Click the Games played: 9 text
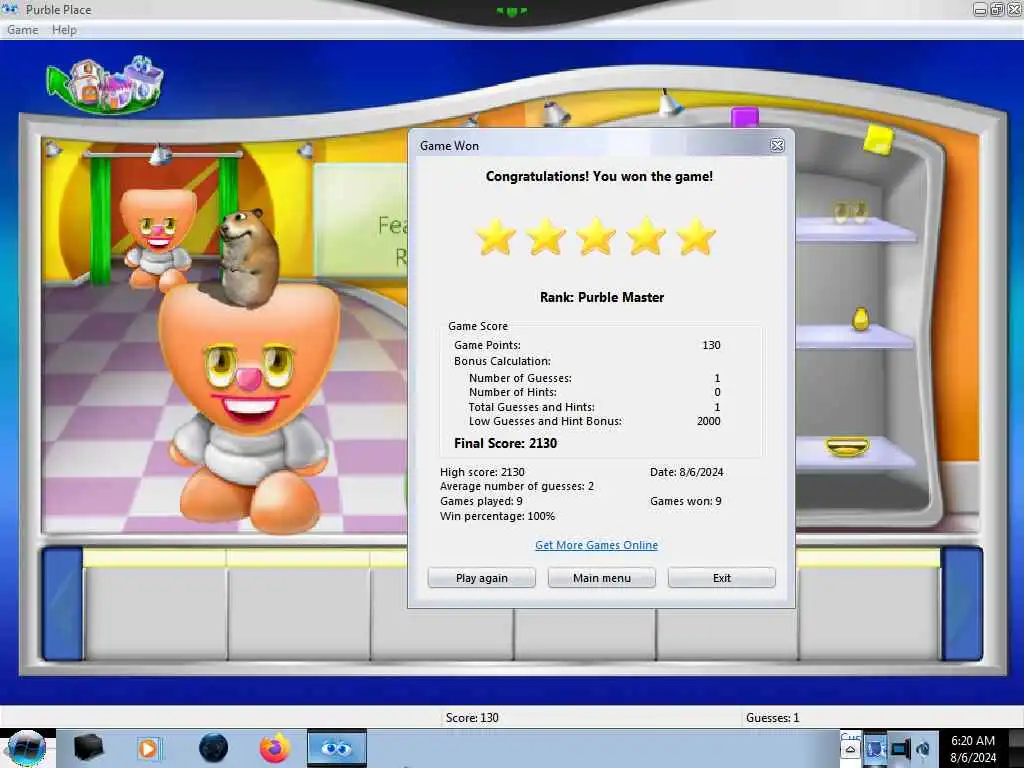The image size is (1024, 768). click(x=481, y=501)
